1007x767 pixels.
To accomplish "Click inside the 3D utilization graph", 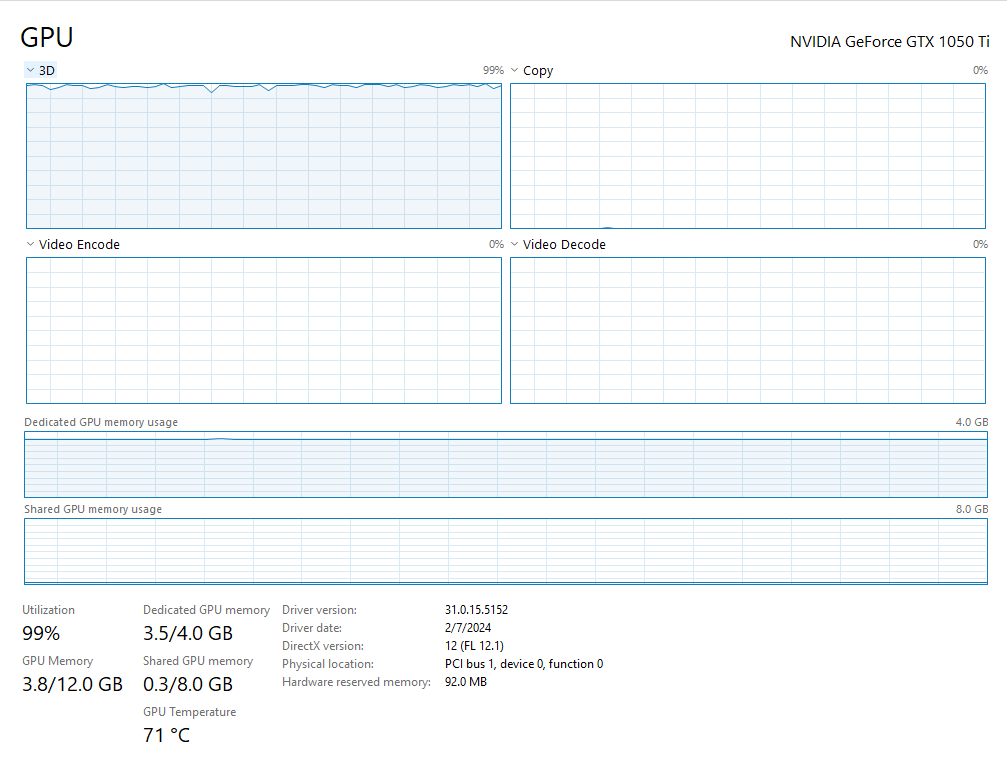I will pos(263,157).
